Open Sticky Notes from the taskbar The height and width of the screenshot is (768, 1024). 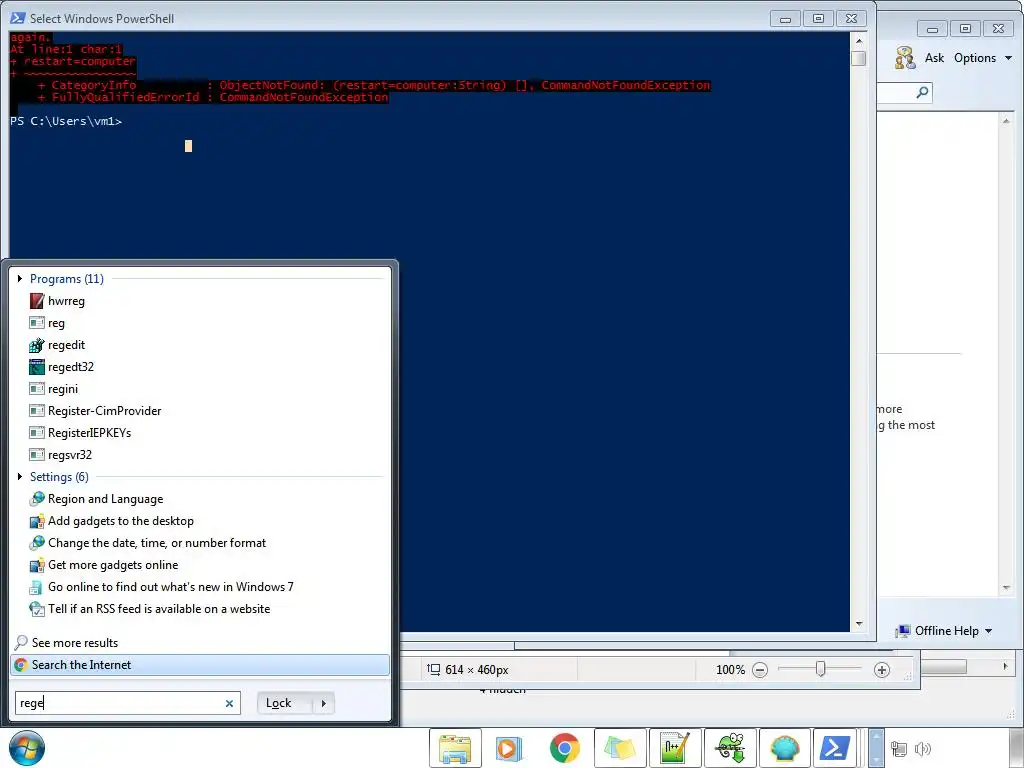pyautogui.click(x=620, y=748)
